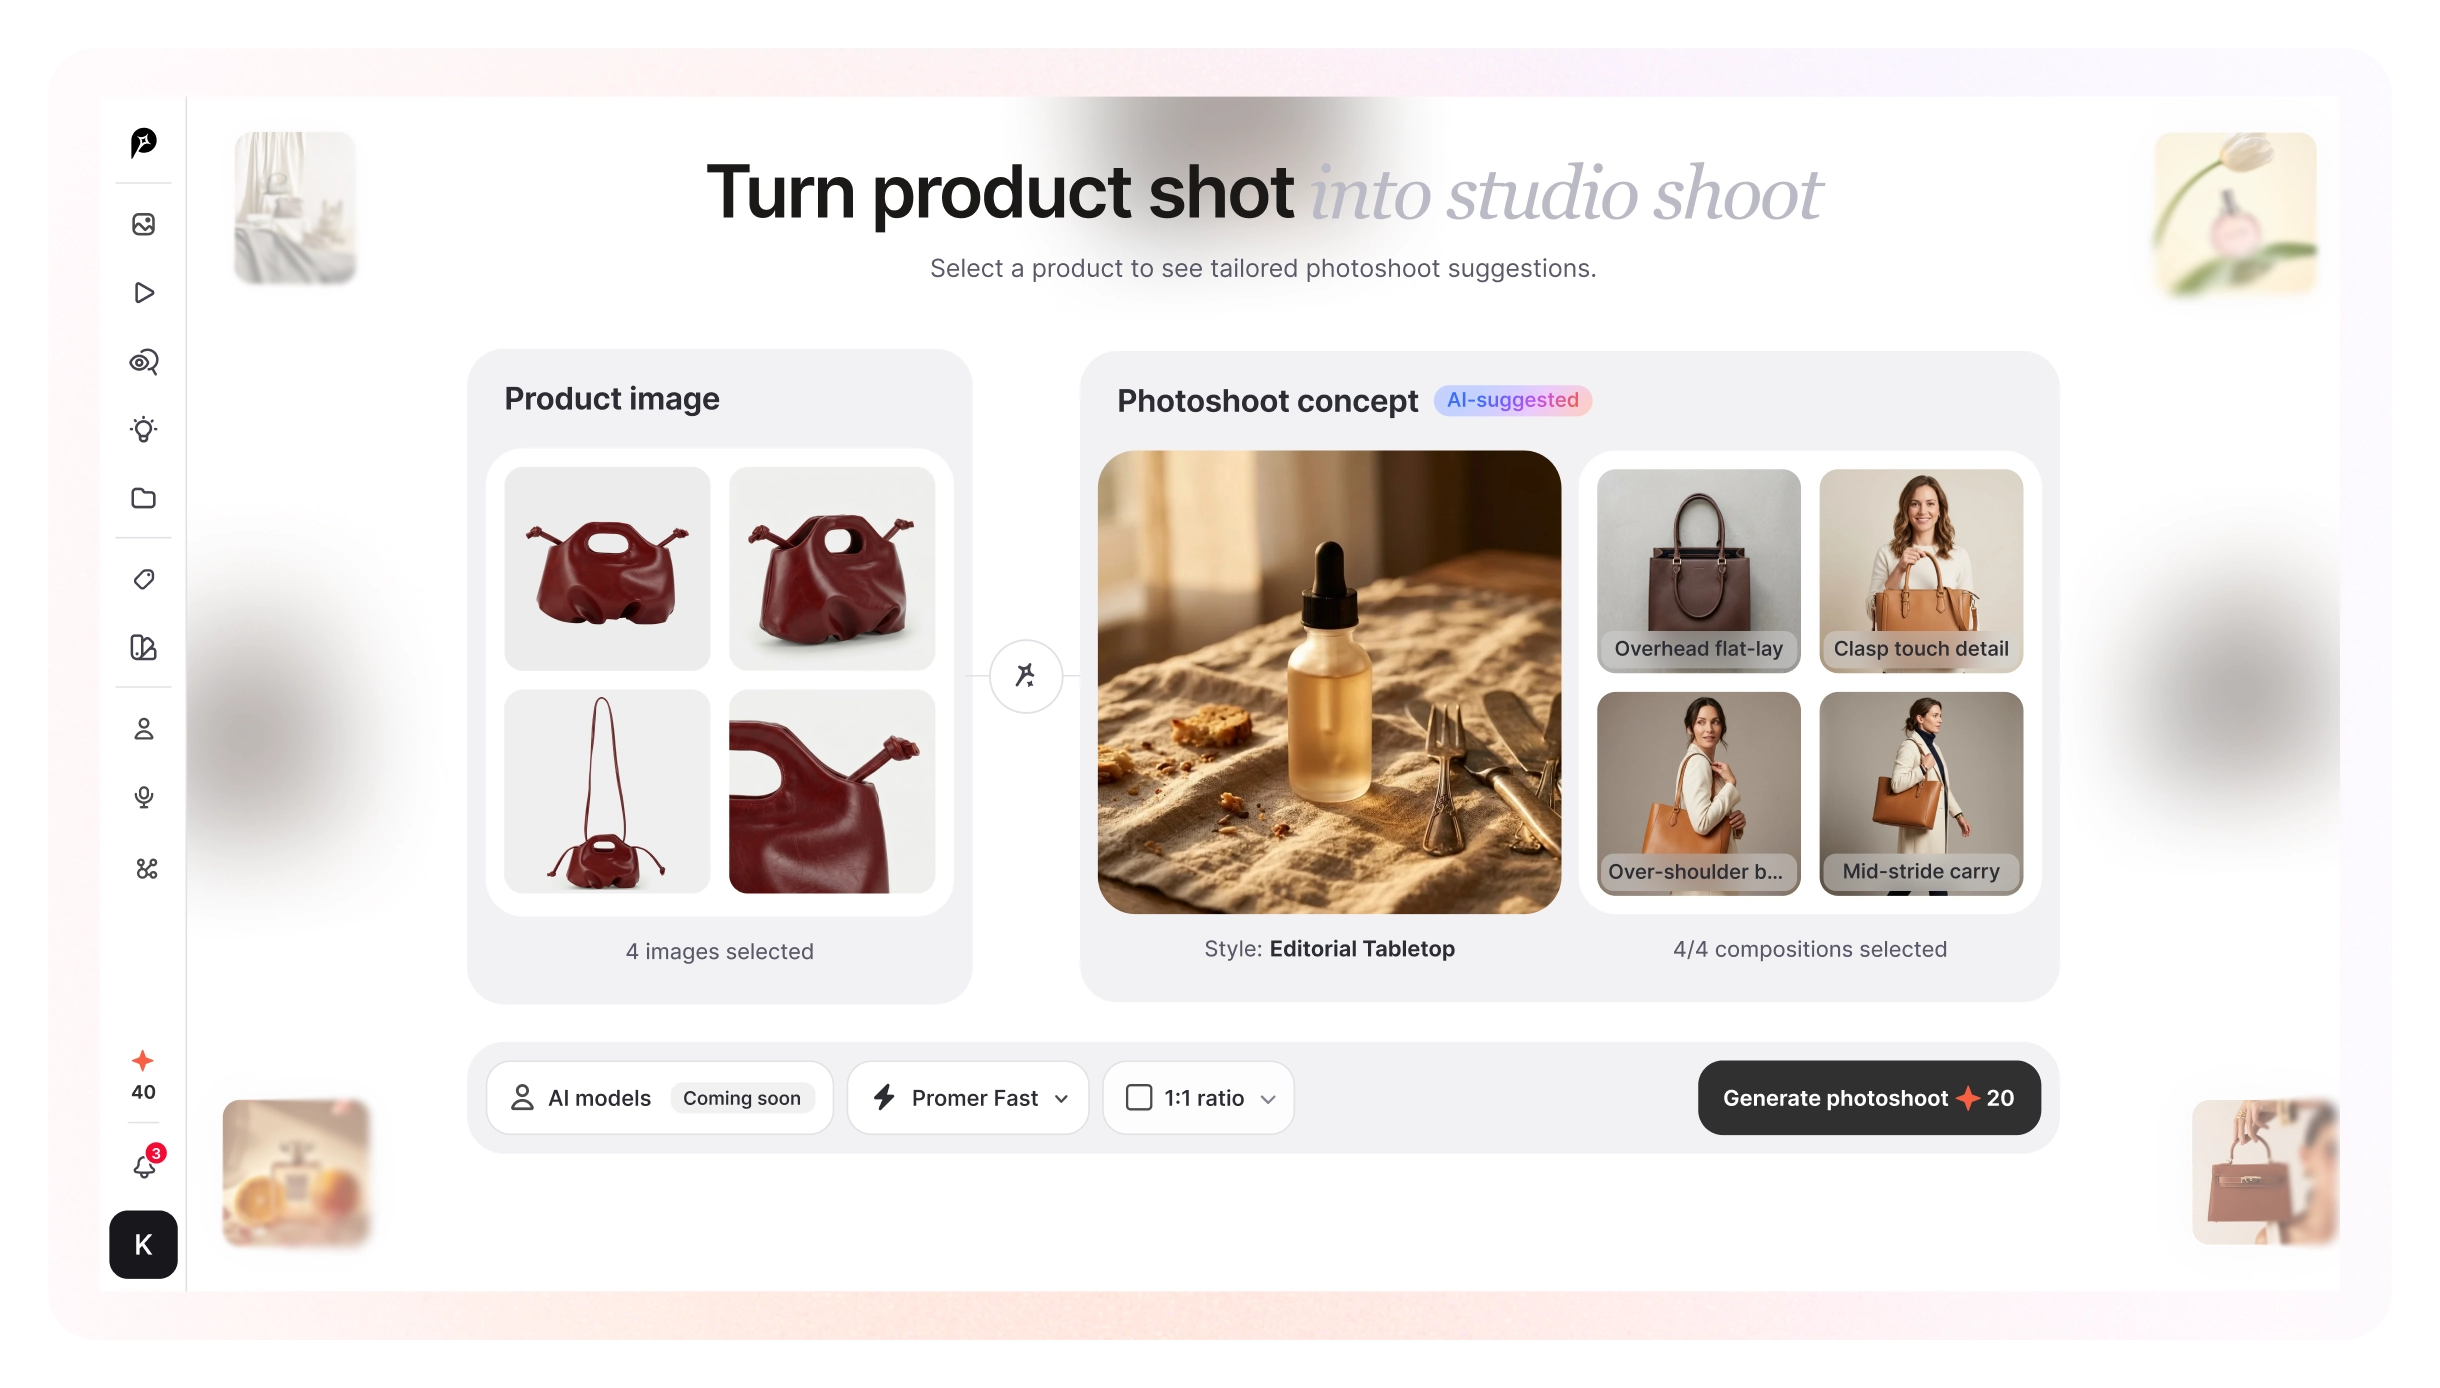Open notifications bell with 3 badge
Screen dimensions: 2440x1388
146,1164
